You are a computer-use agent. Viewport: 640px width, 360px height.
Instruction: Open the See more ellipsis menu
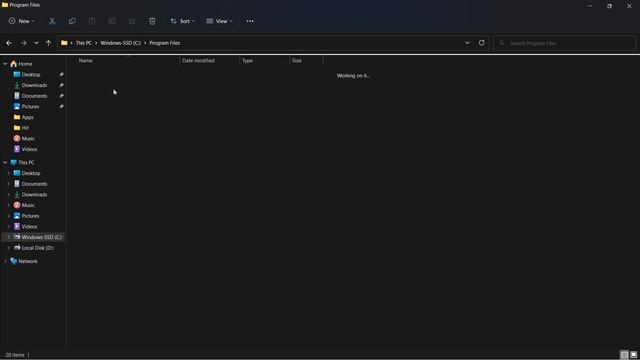coord(250,21)
